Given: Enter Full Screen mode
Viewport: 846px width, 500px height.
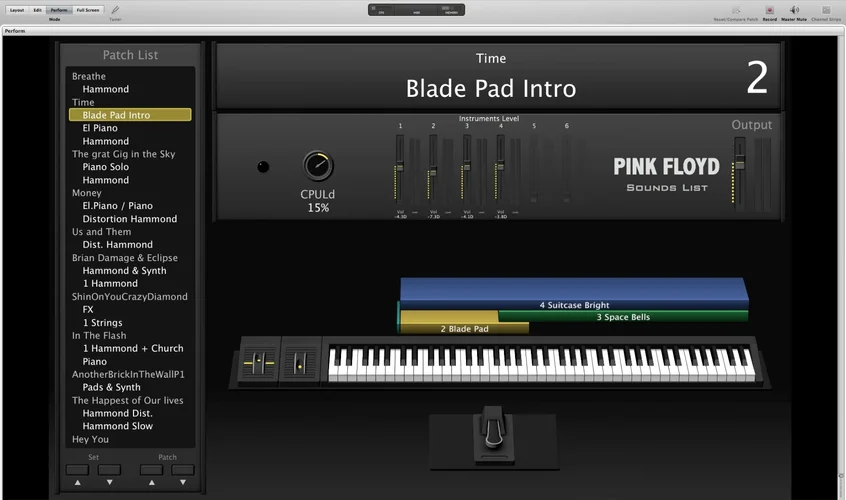Looking at the screenshot, I should [87, 10].
